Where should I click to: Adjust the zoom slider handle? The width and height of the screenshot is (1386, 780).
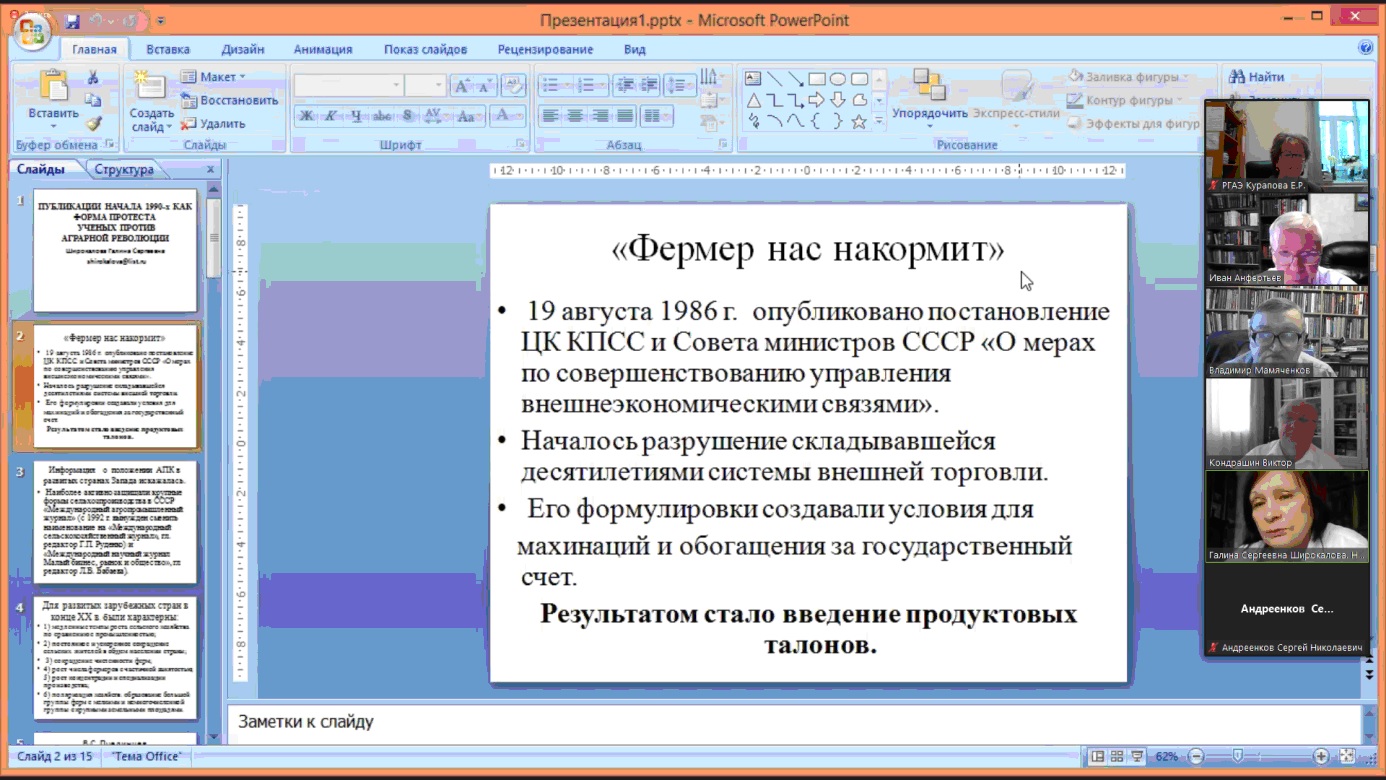[1238, 757]
